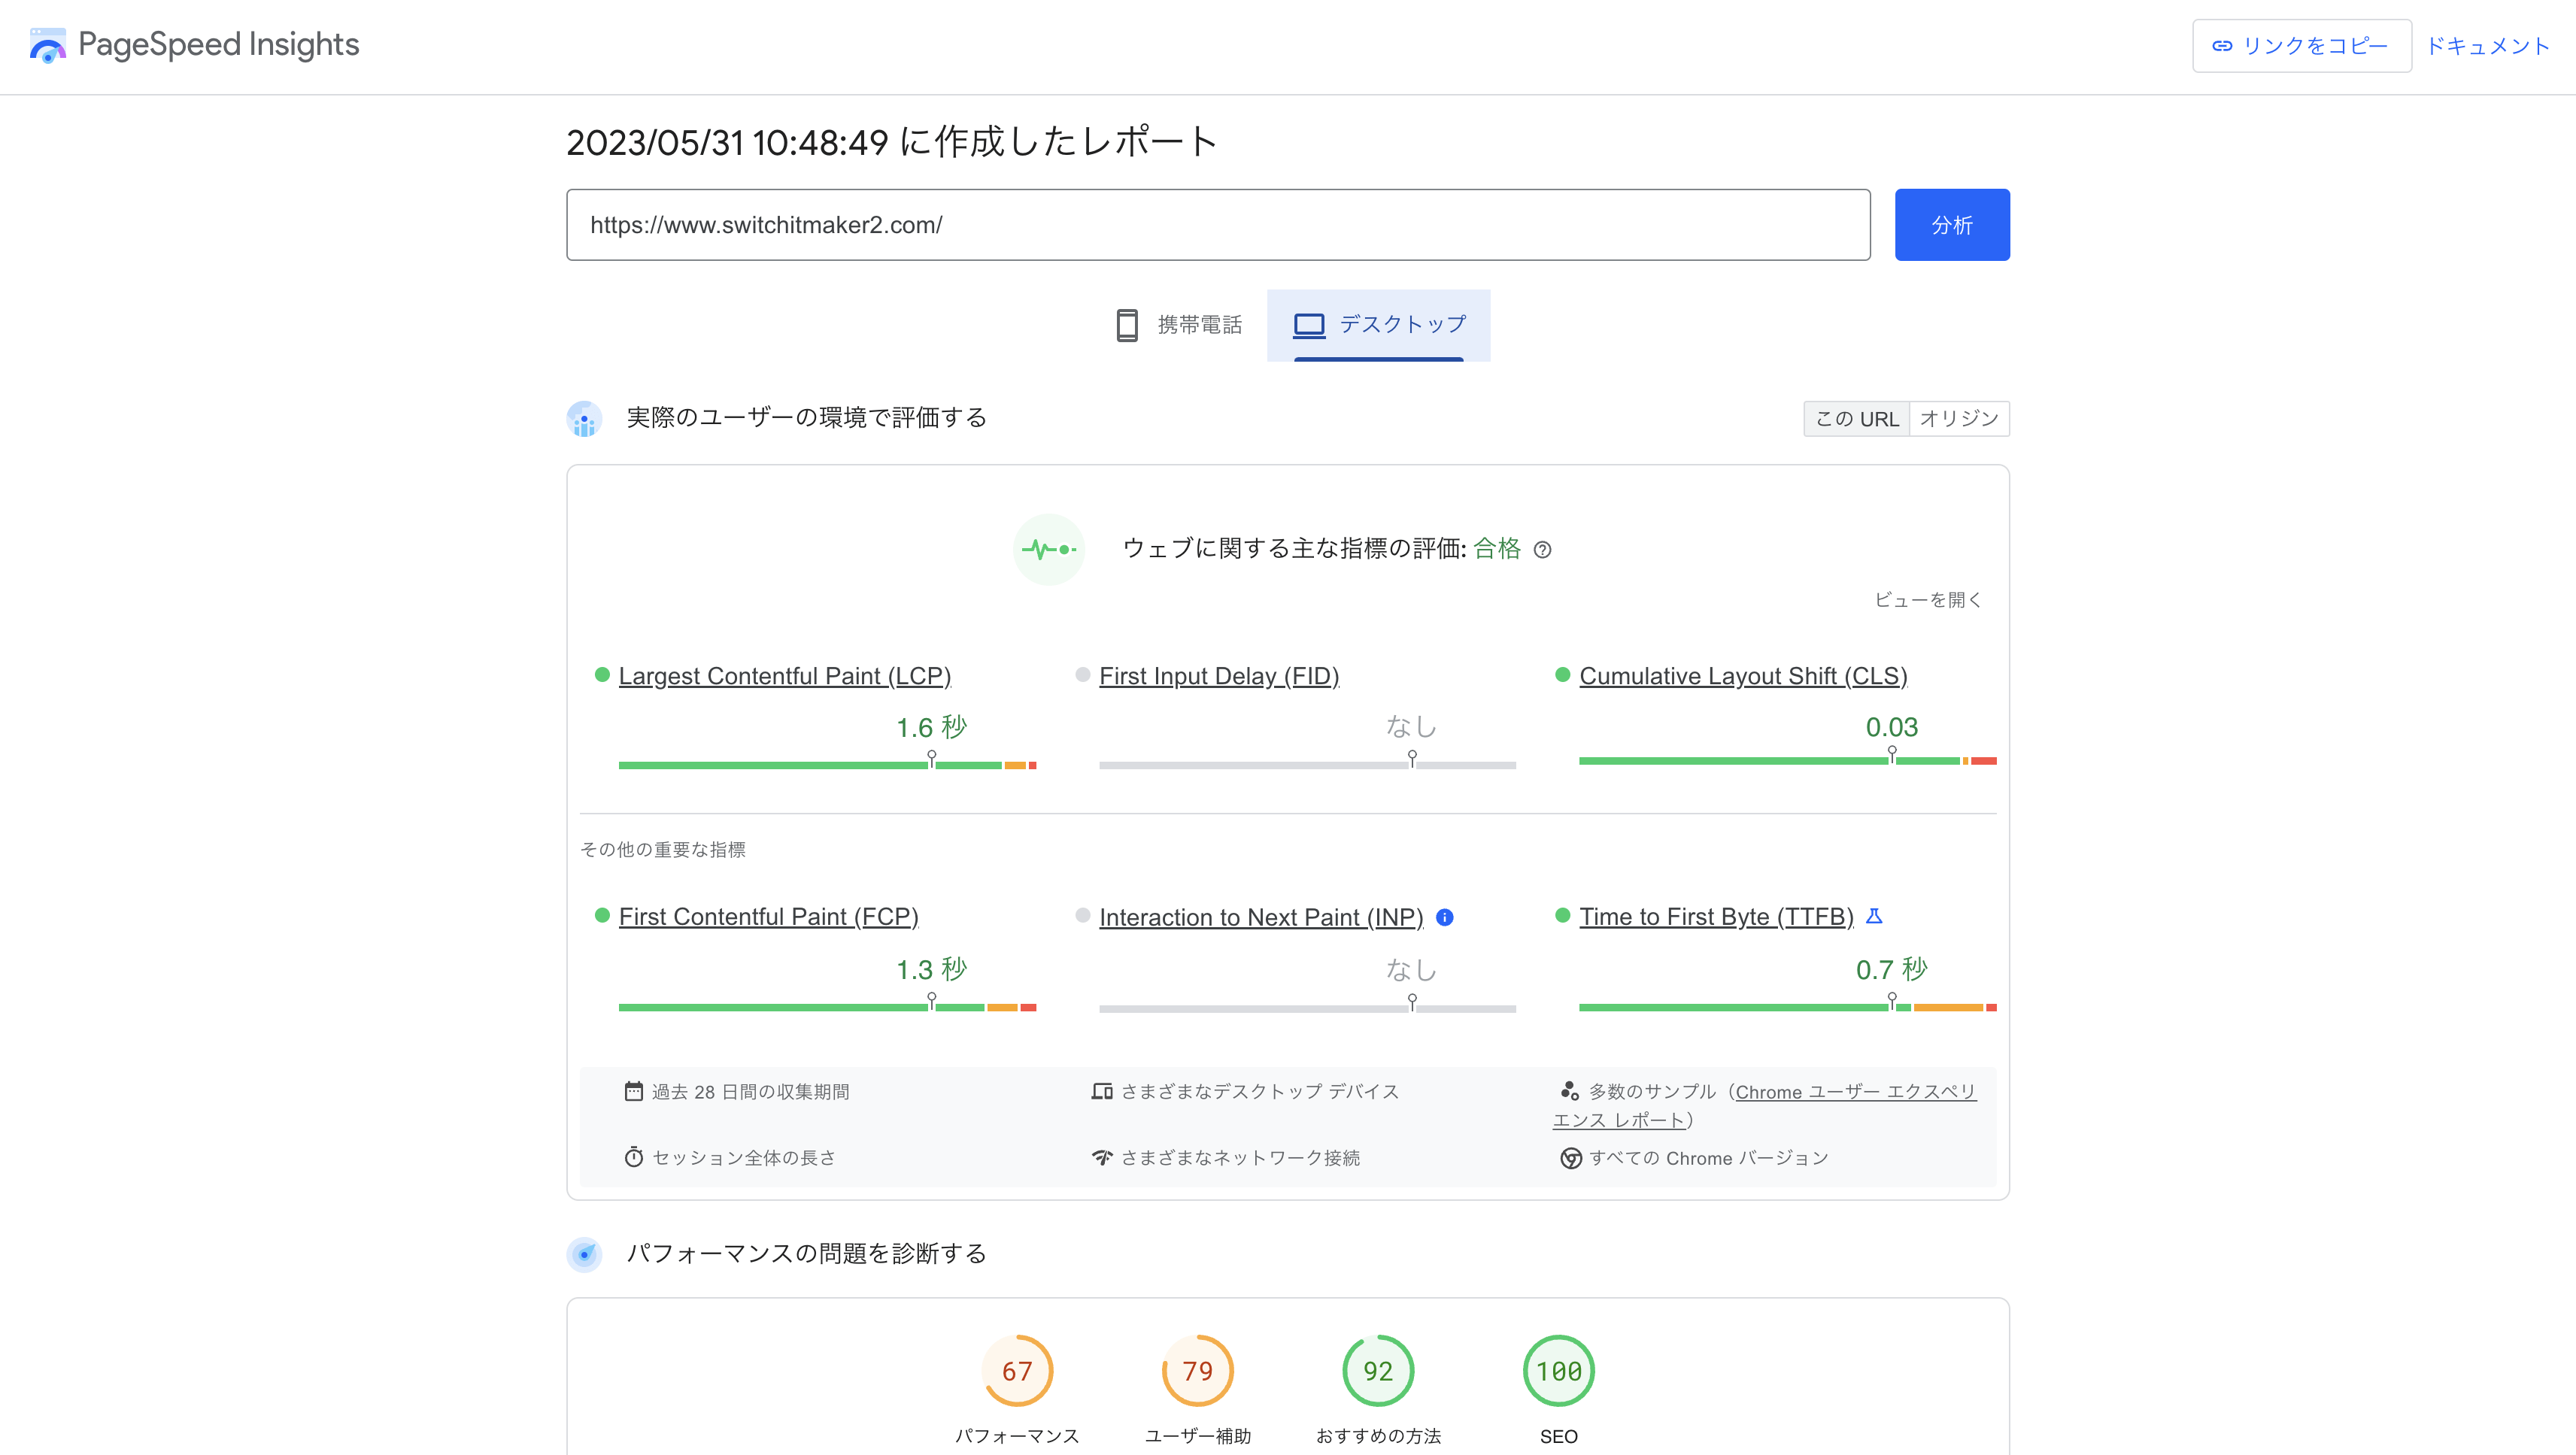The width and height of the screenshot is (2576, 1455).
Task: Click the CLS distribution bar
Action: pos(1787,761)
